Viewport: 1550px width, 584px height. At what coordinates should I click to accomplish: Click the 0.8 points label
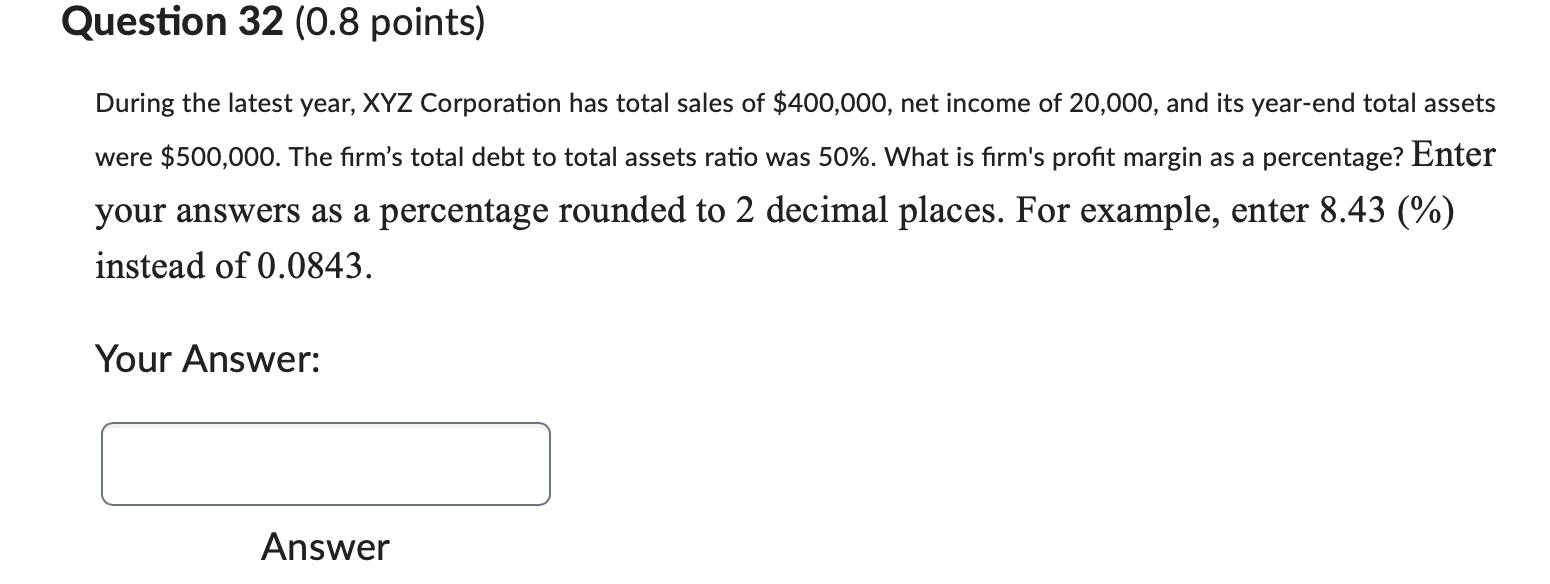coord(392,22)
